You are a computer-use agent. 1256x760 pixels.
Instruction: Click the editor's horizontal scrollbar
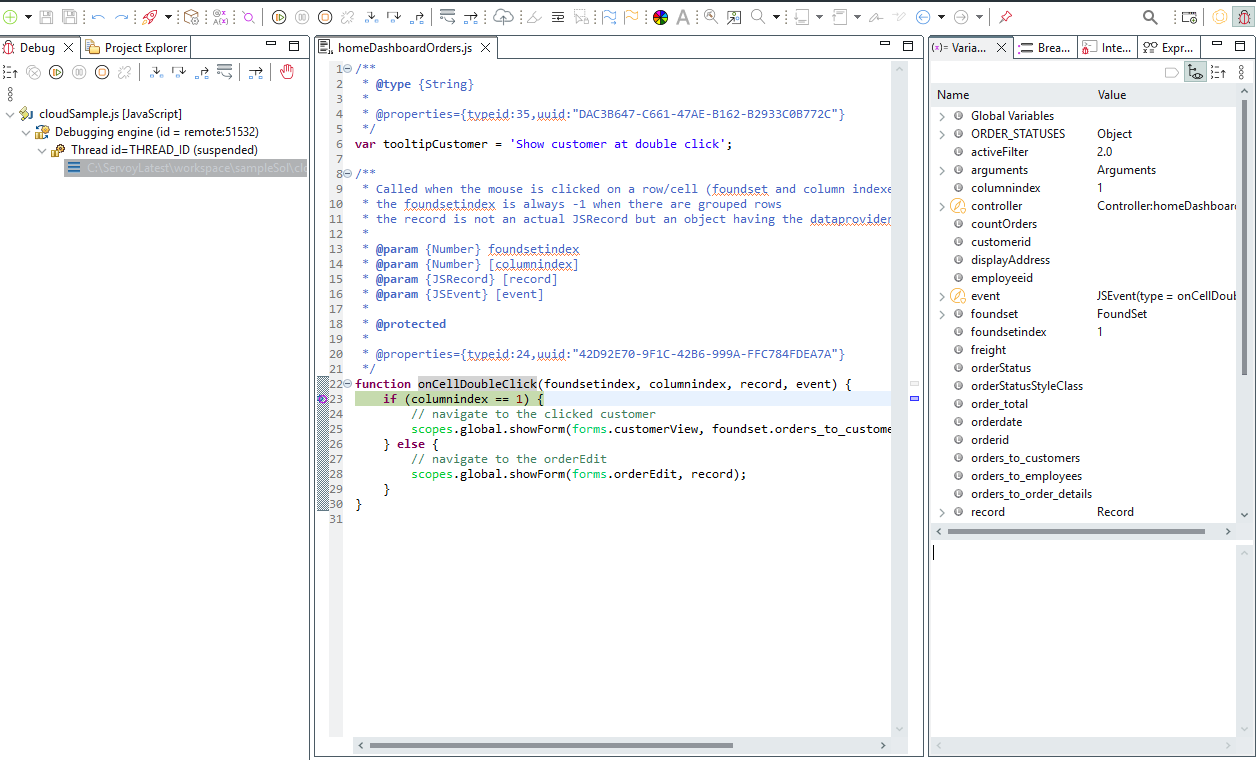click(551, 745)
